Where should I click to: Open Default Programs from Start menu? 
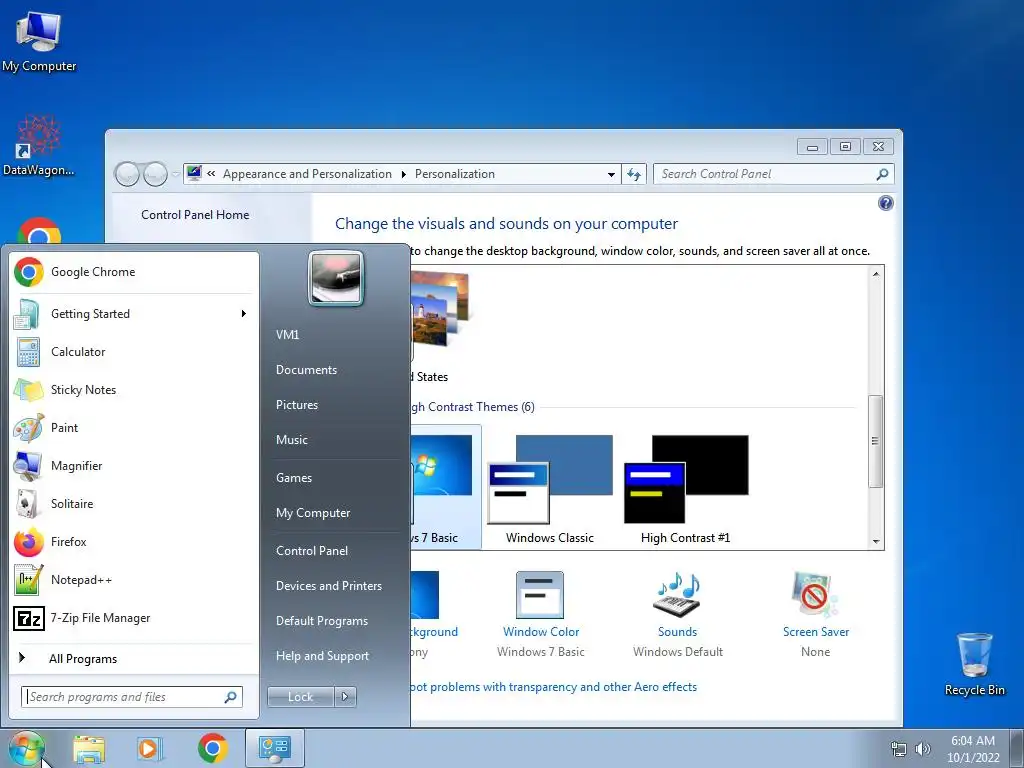(x=322, y=621)
